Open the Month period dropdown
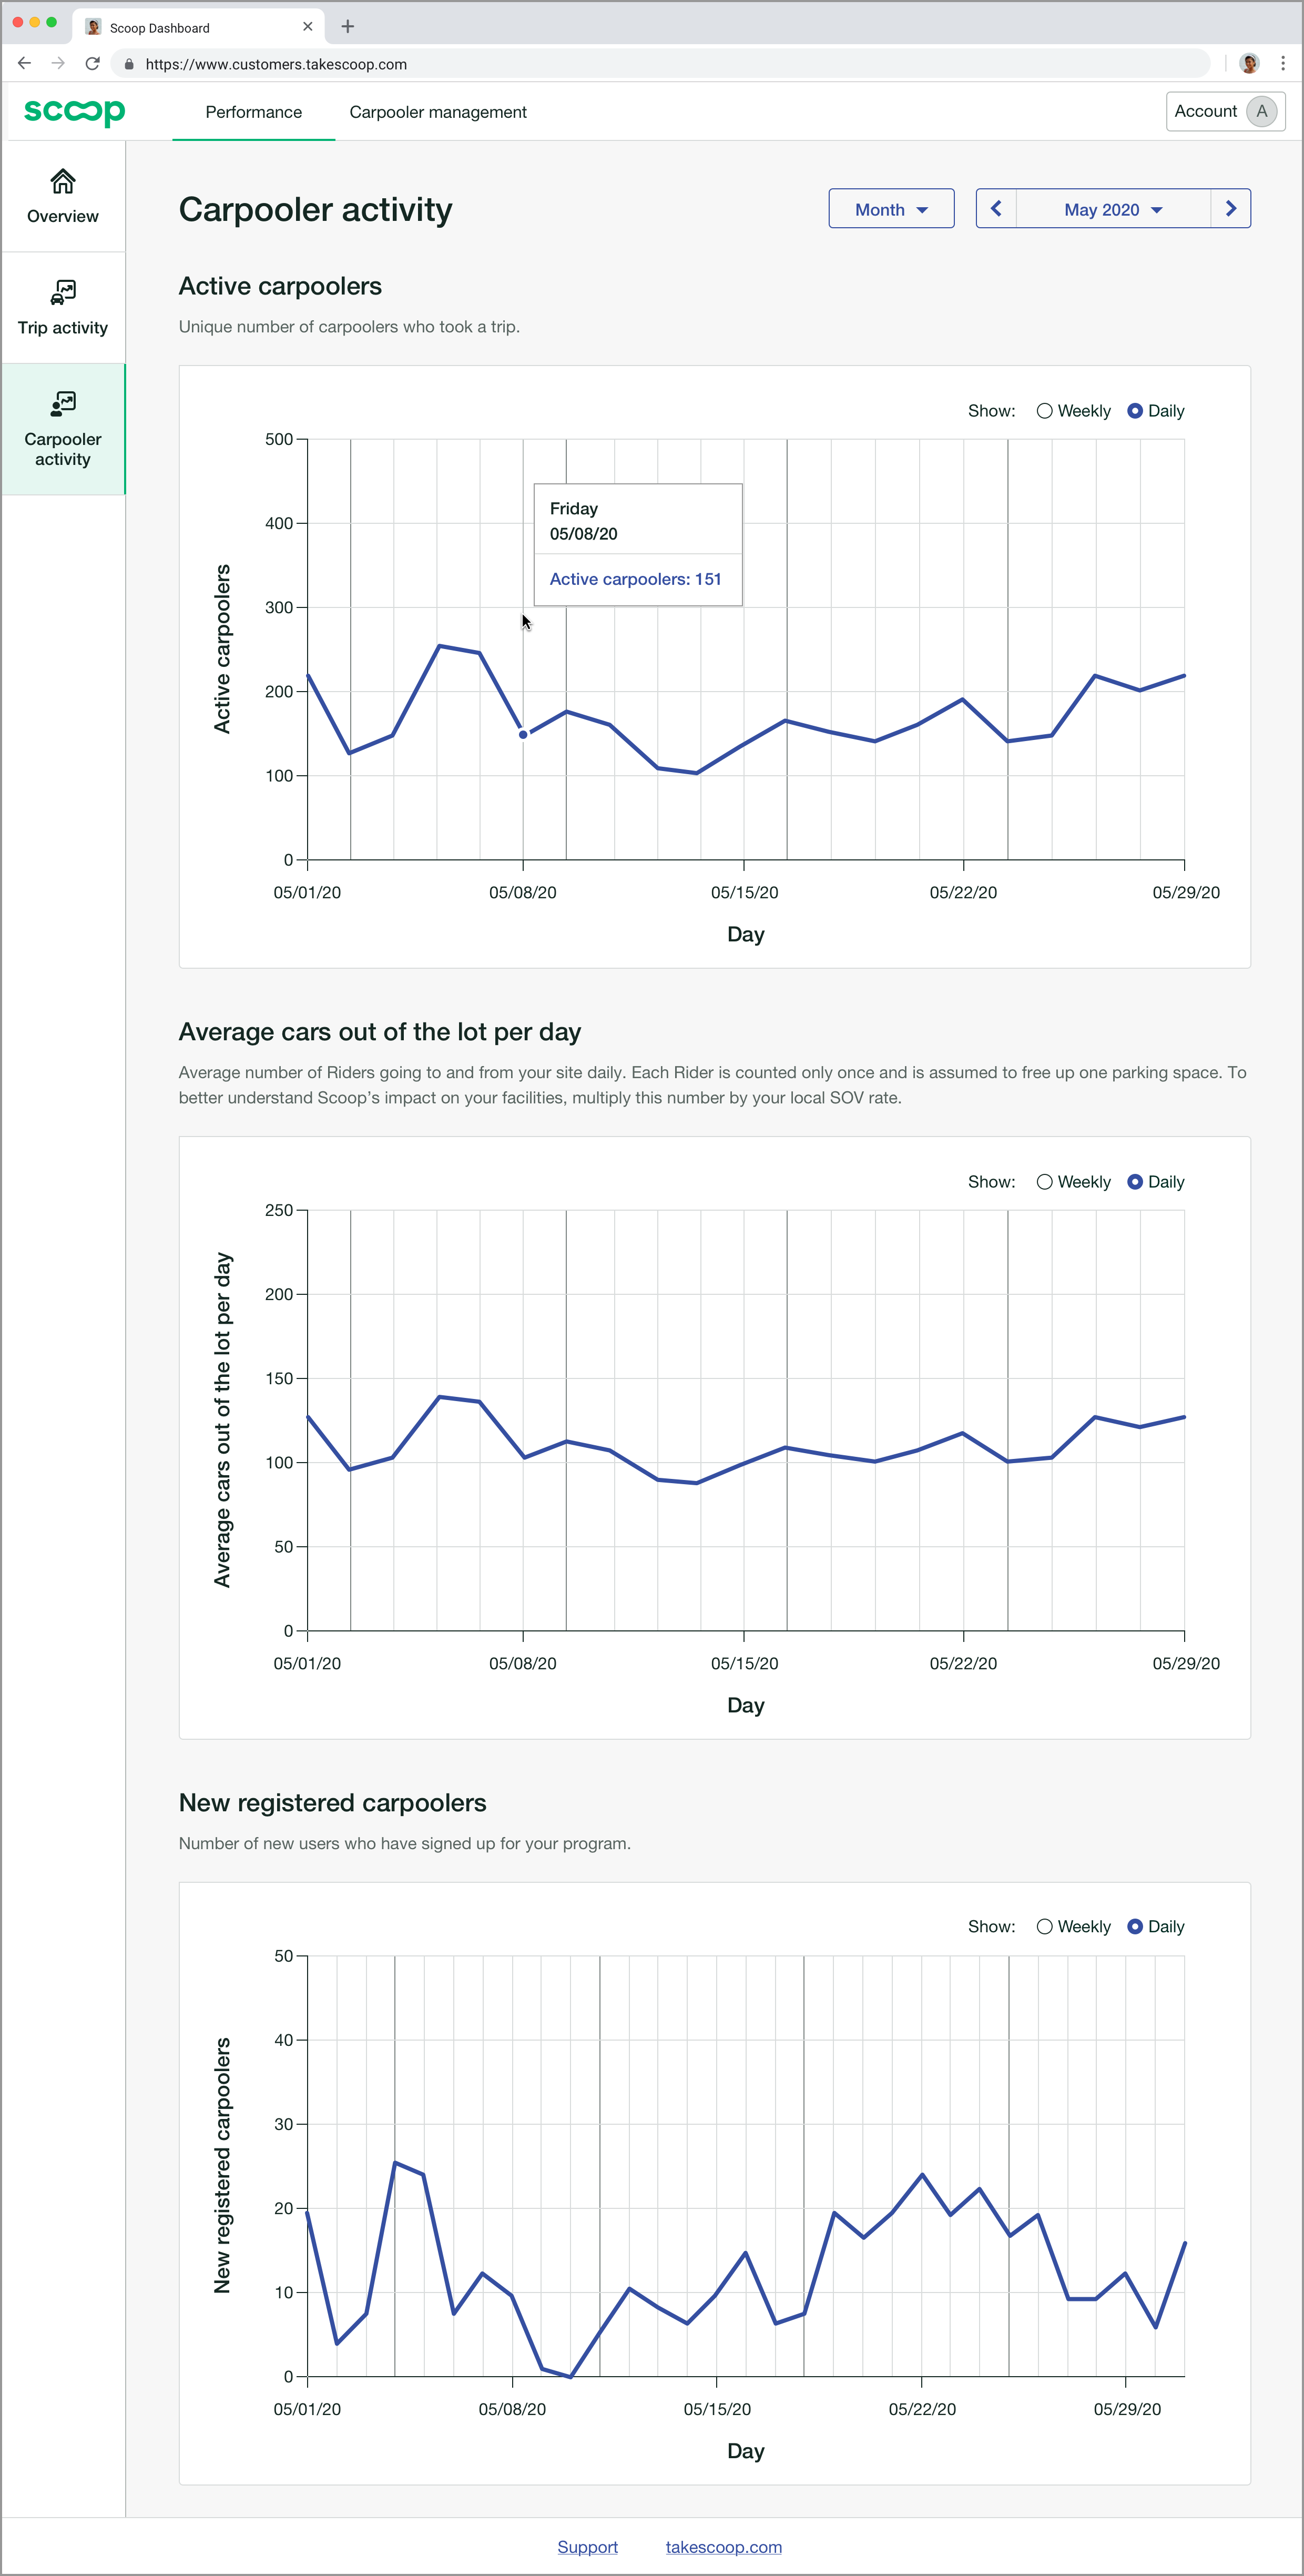1304x2576 pixels. 890,209
